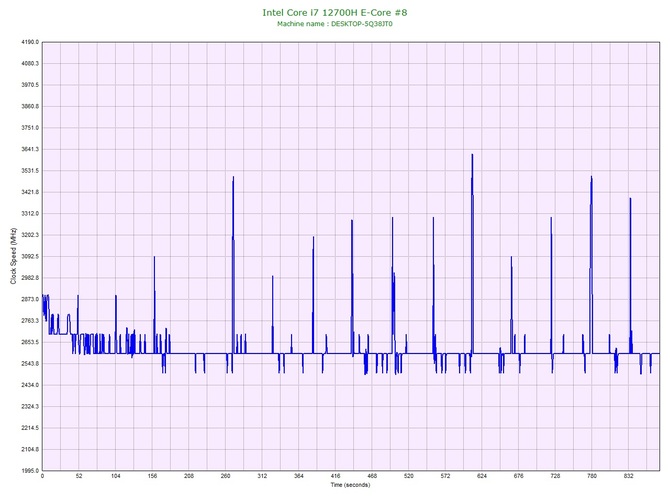Click the 2763.3 y-axis value
The width and height of the screenshot is (670, 502).
point(30,321)
